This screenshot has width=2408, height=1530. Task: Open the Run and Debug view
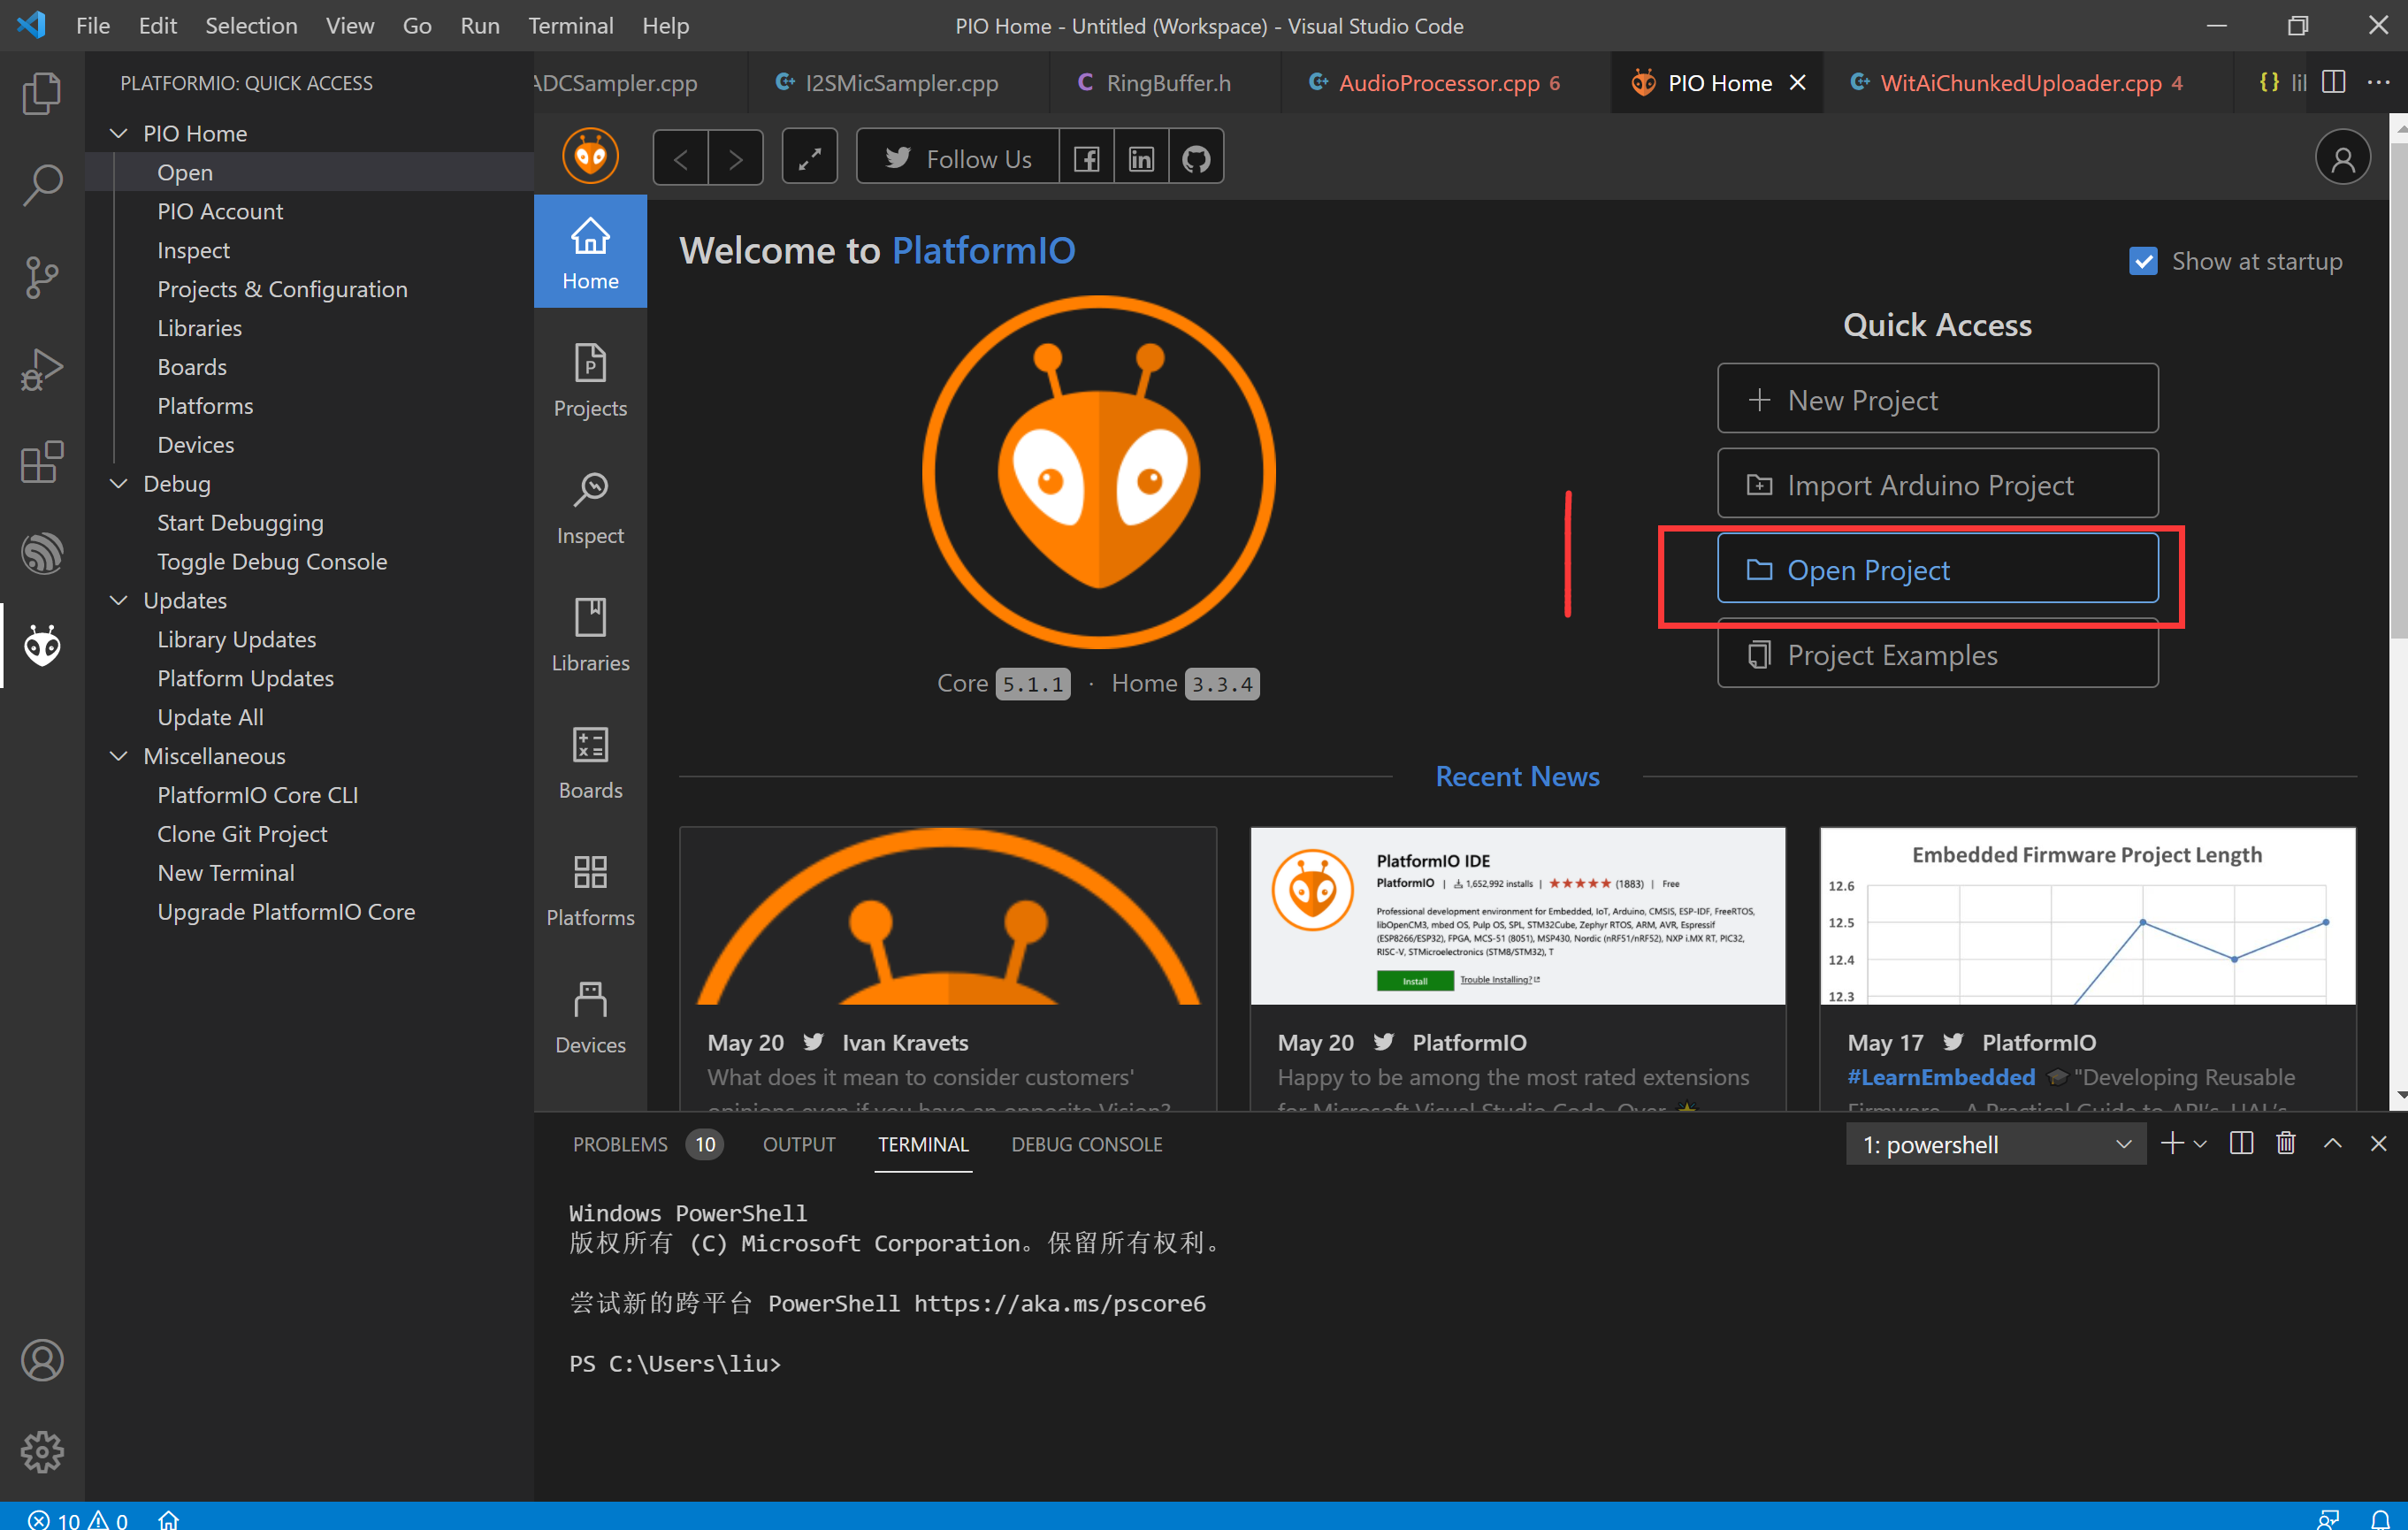tap(41, 369)
